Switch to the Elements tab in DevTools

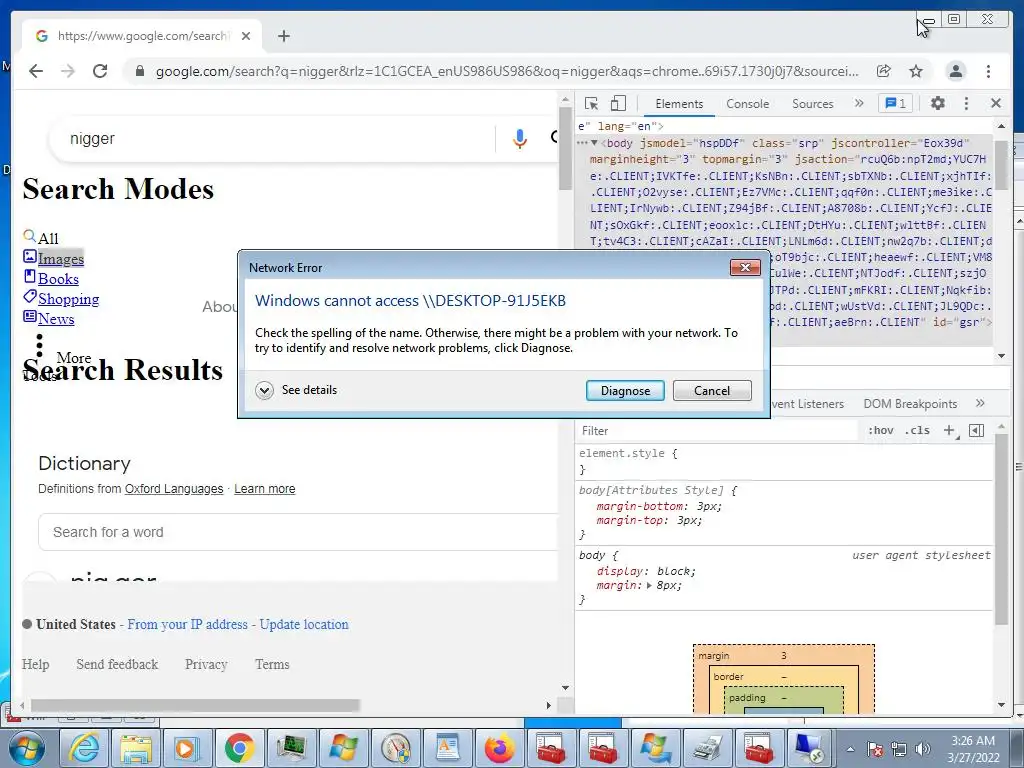pos(679,104)
